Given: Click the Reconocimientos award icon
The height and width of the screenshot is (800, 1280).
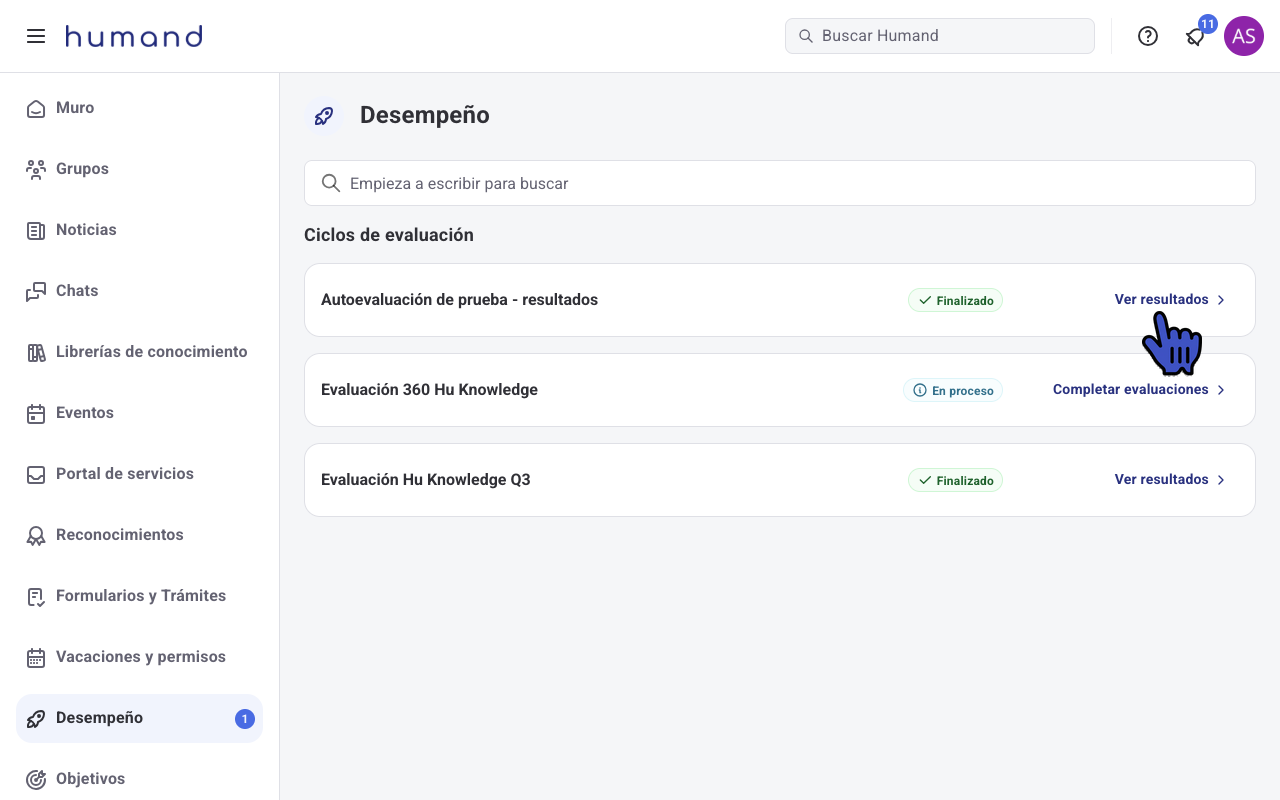Looking at the screenshot, I should click(36, 535).
